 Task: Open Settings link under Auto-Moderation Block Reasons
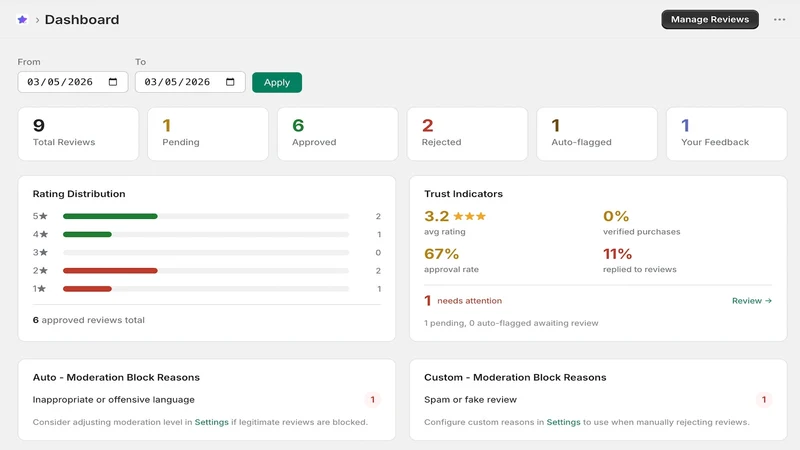[x=211, y=422]
